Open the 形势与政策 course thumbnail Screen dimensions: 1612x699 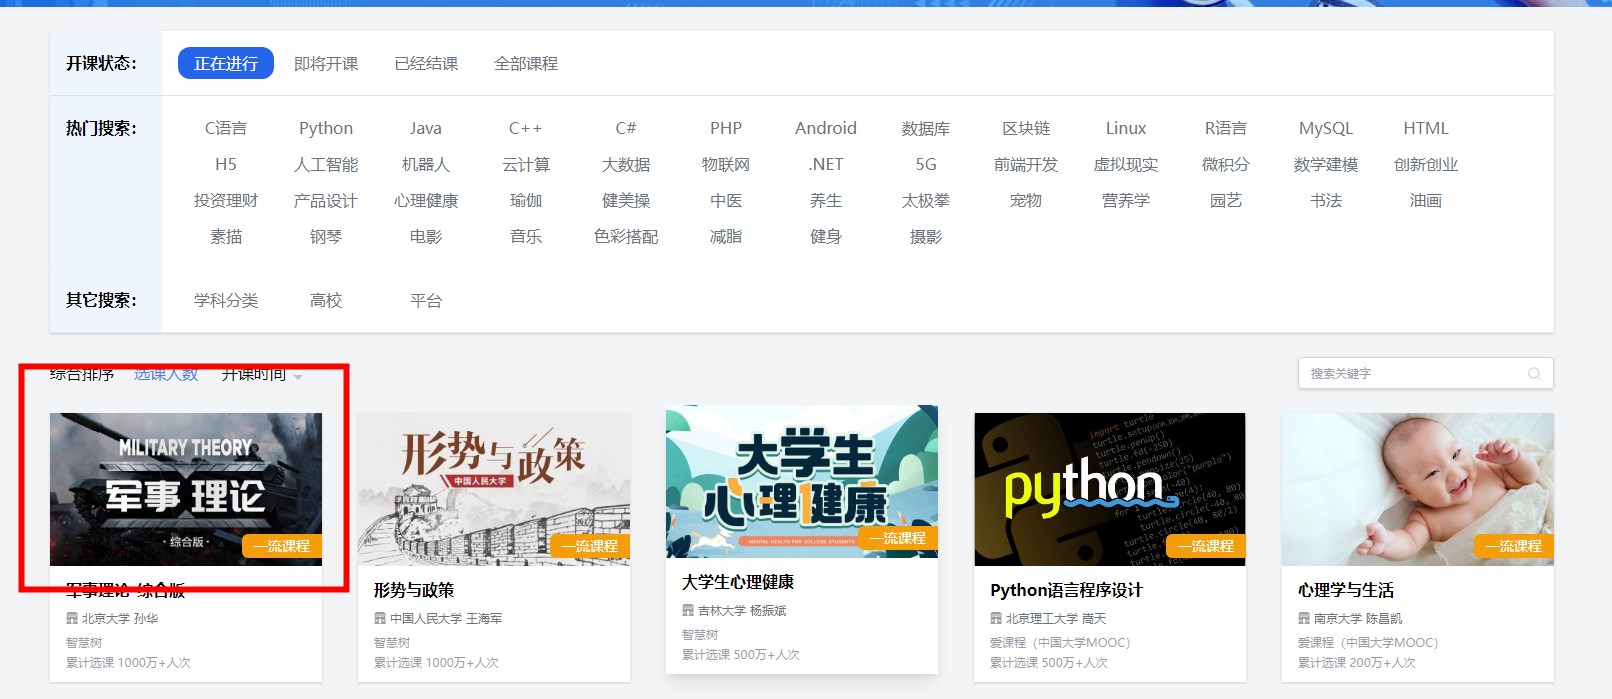[x=494, y=489]
